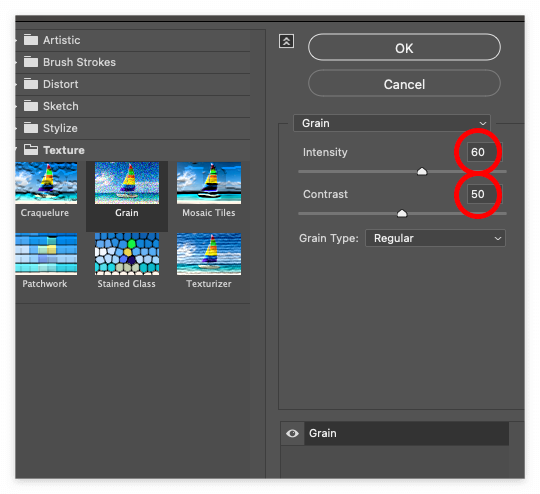Click the Contrast slider handle

402,214
